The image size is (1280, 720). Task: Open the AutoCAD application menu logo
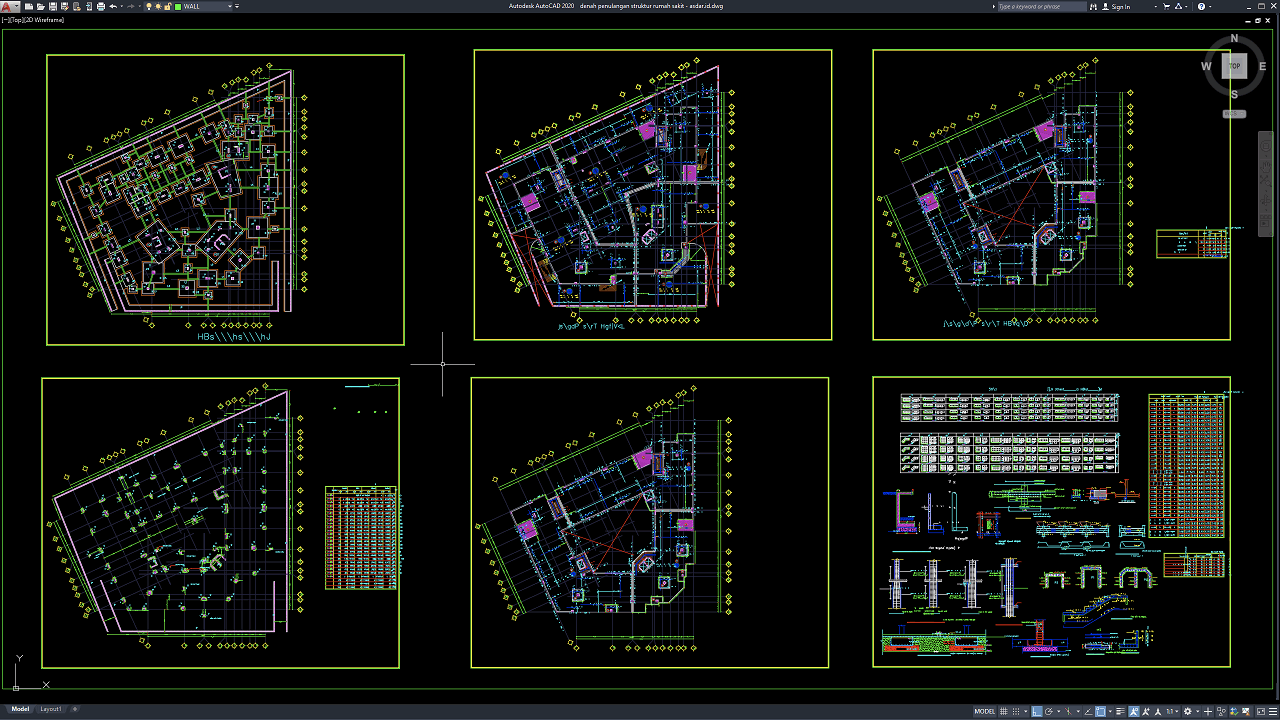click(x=6, y=6)
